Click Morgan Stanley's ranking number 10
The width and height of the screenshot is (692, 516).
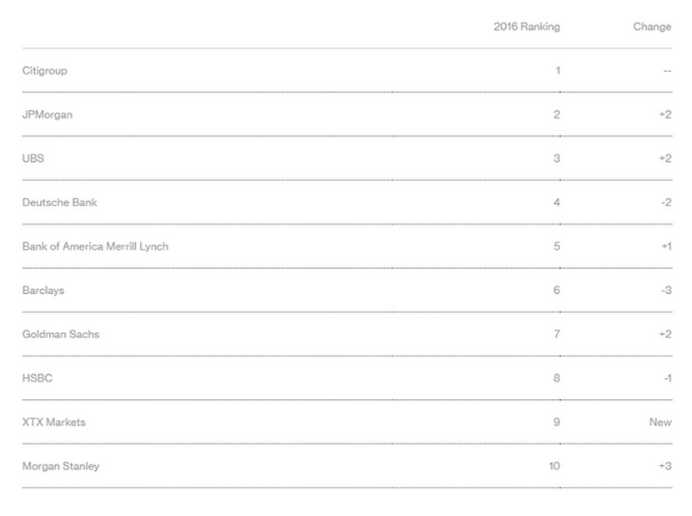(x=554, y=466)
